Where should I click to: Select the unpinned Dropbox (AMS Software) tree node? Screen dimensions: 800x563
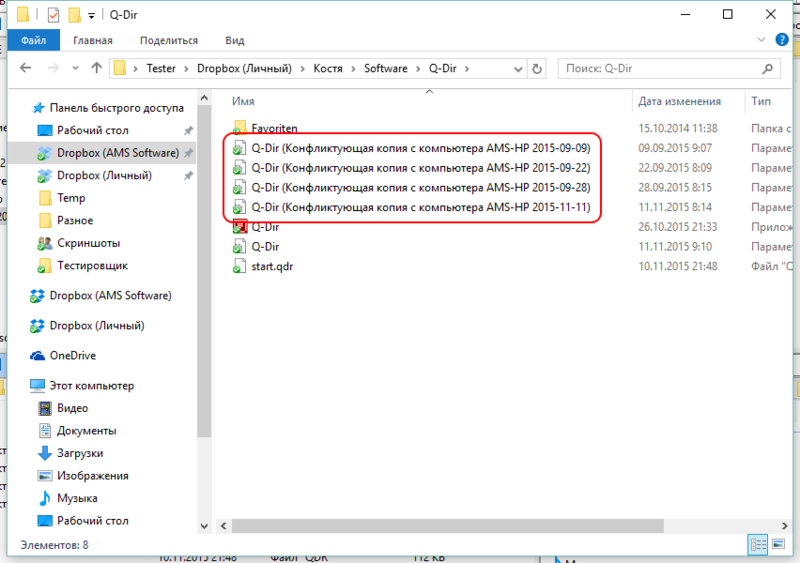click(110, 295)
